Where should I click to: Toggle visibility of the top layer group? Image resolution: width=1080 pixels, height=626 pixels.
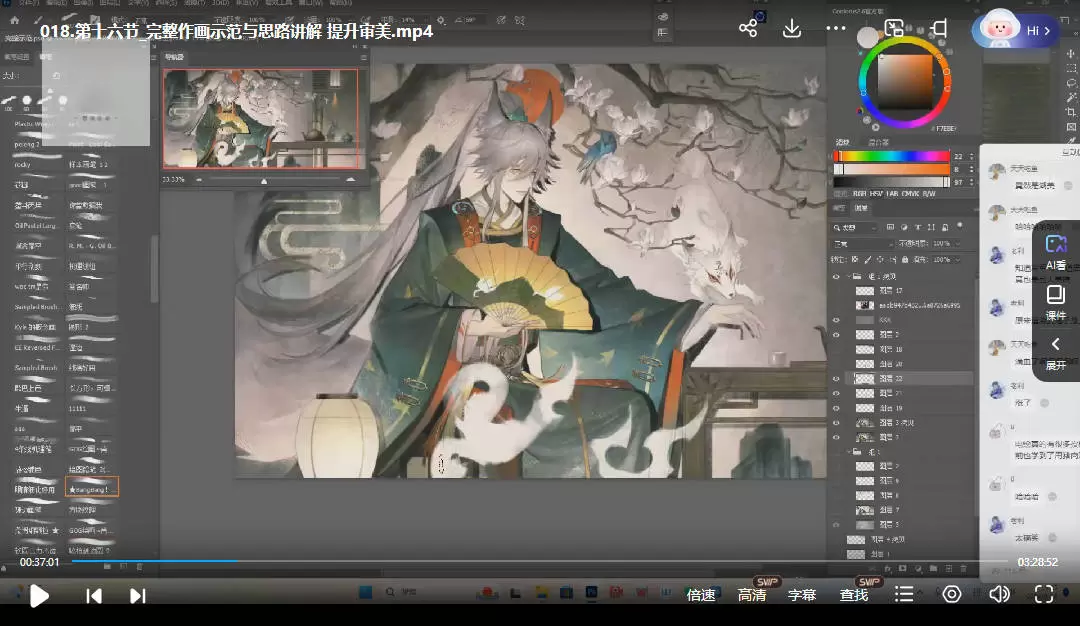[836, 277]
